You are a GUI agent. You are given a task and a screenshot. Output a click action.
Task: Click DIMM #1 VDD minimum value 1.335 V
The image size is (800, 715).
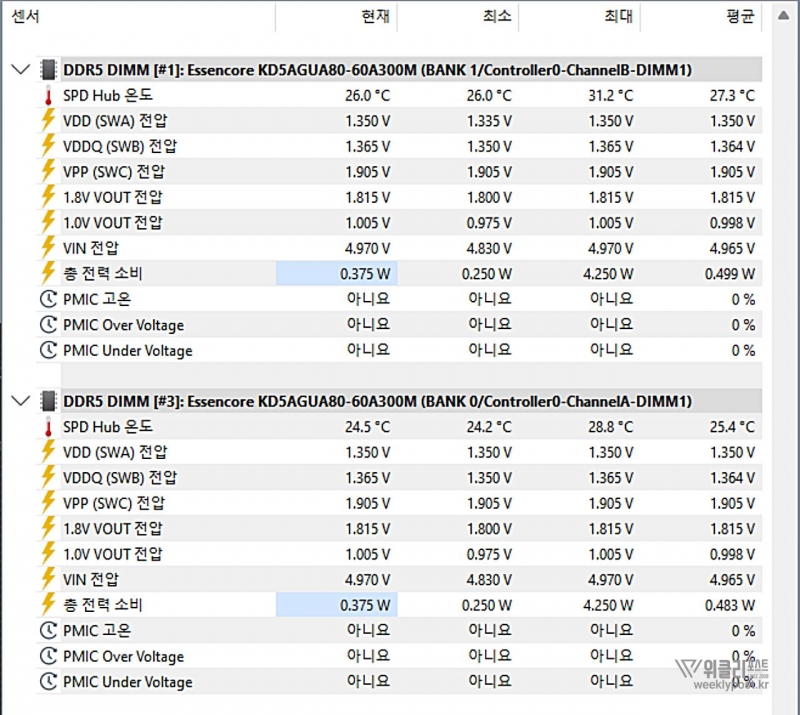pos(489,121)
